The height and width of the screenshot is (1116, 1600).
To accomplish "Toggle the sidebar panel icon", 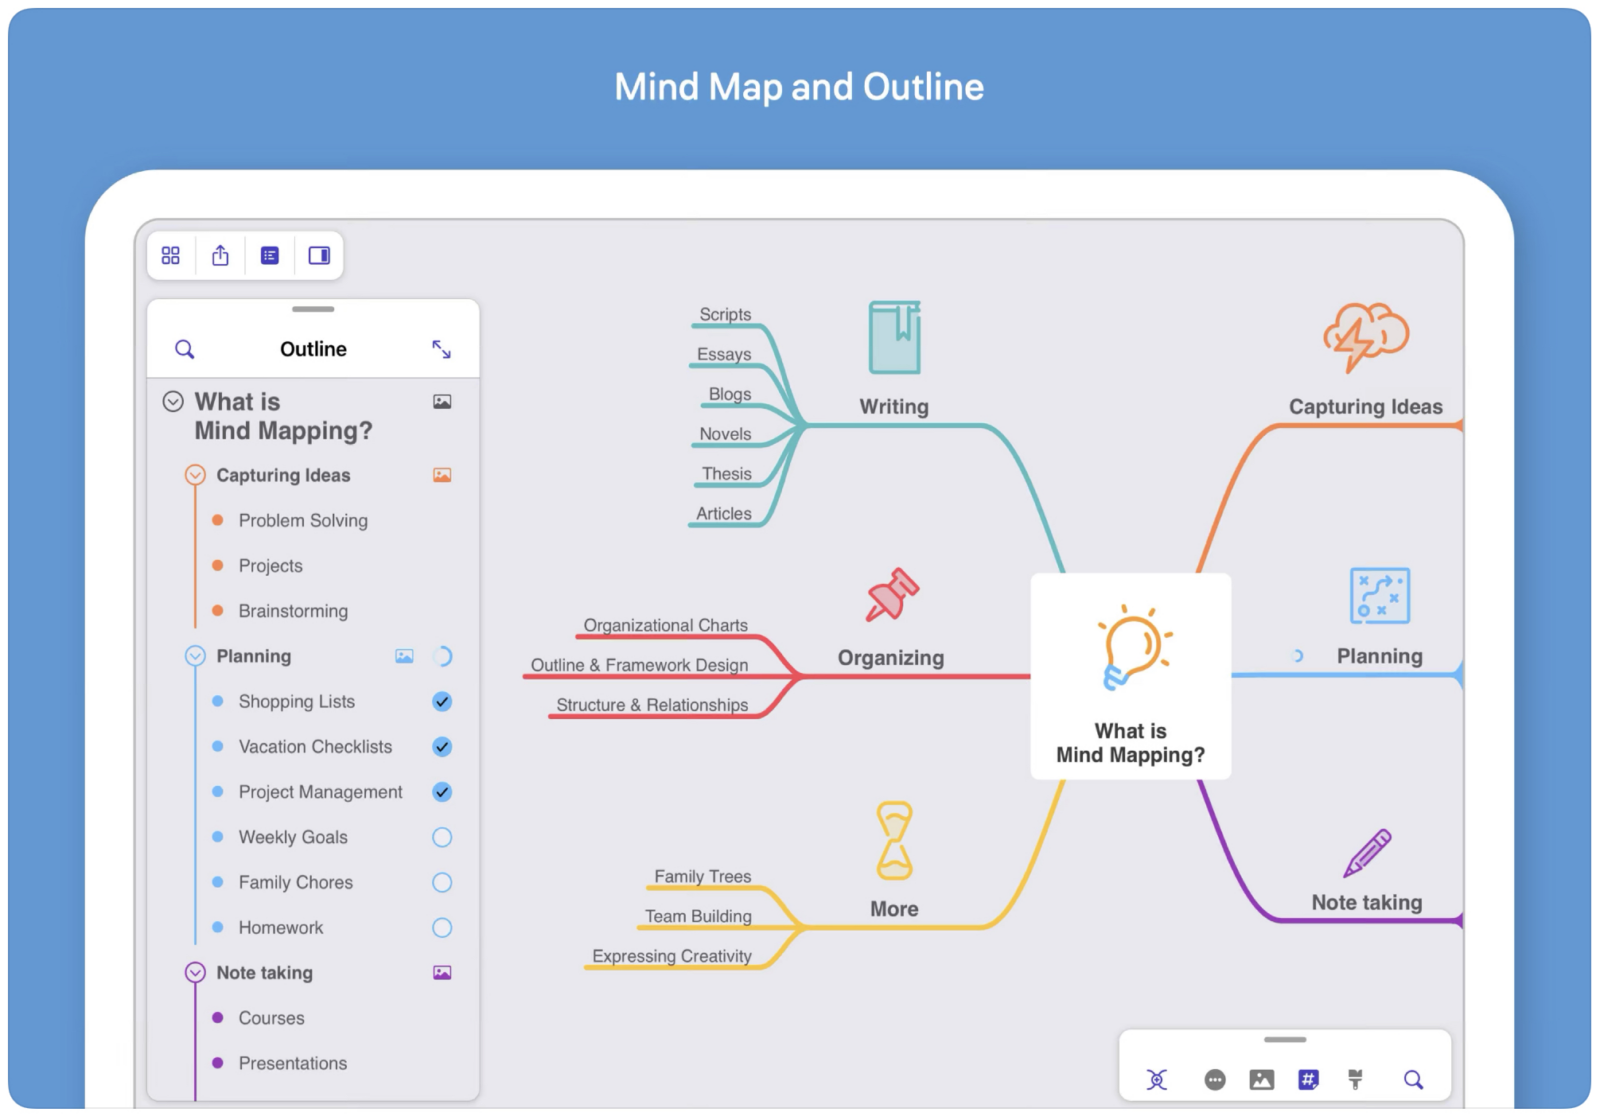I will tap(319, 256).
